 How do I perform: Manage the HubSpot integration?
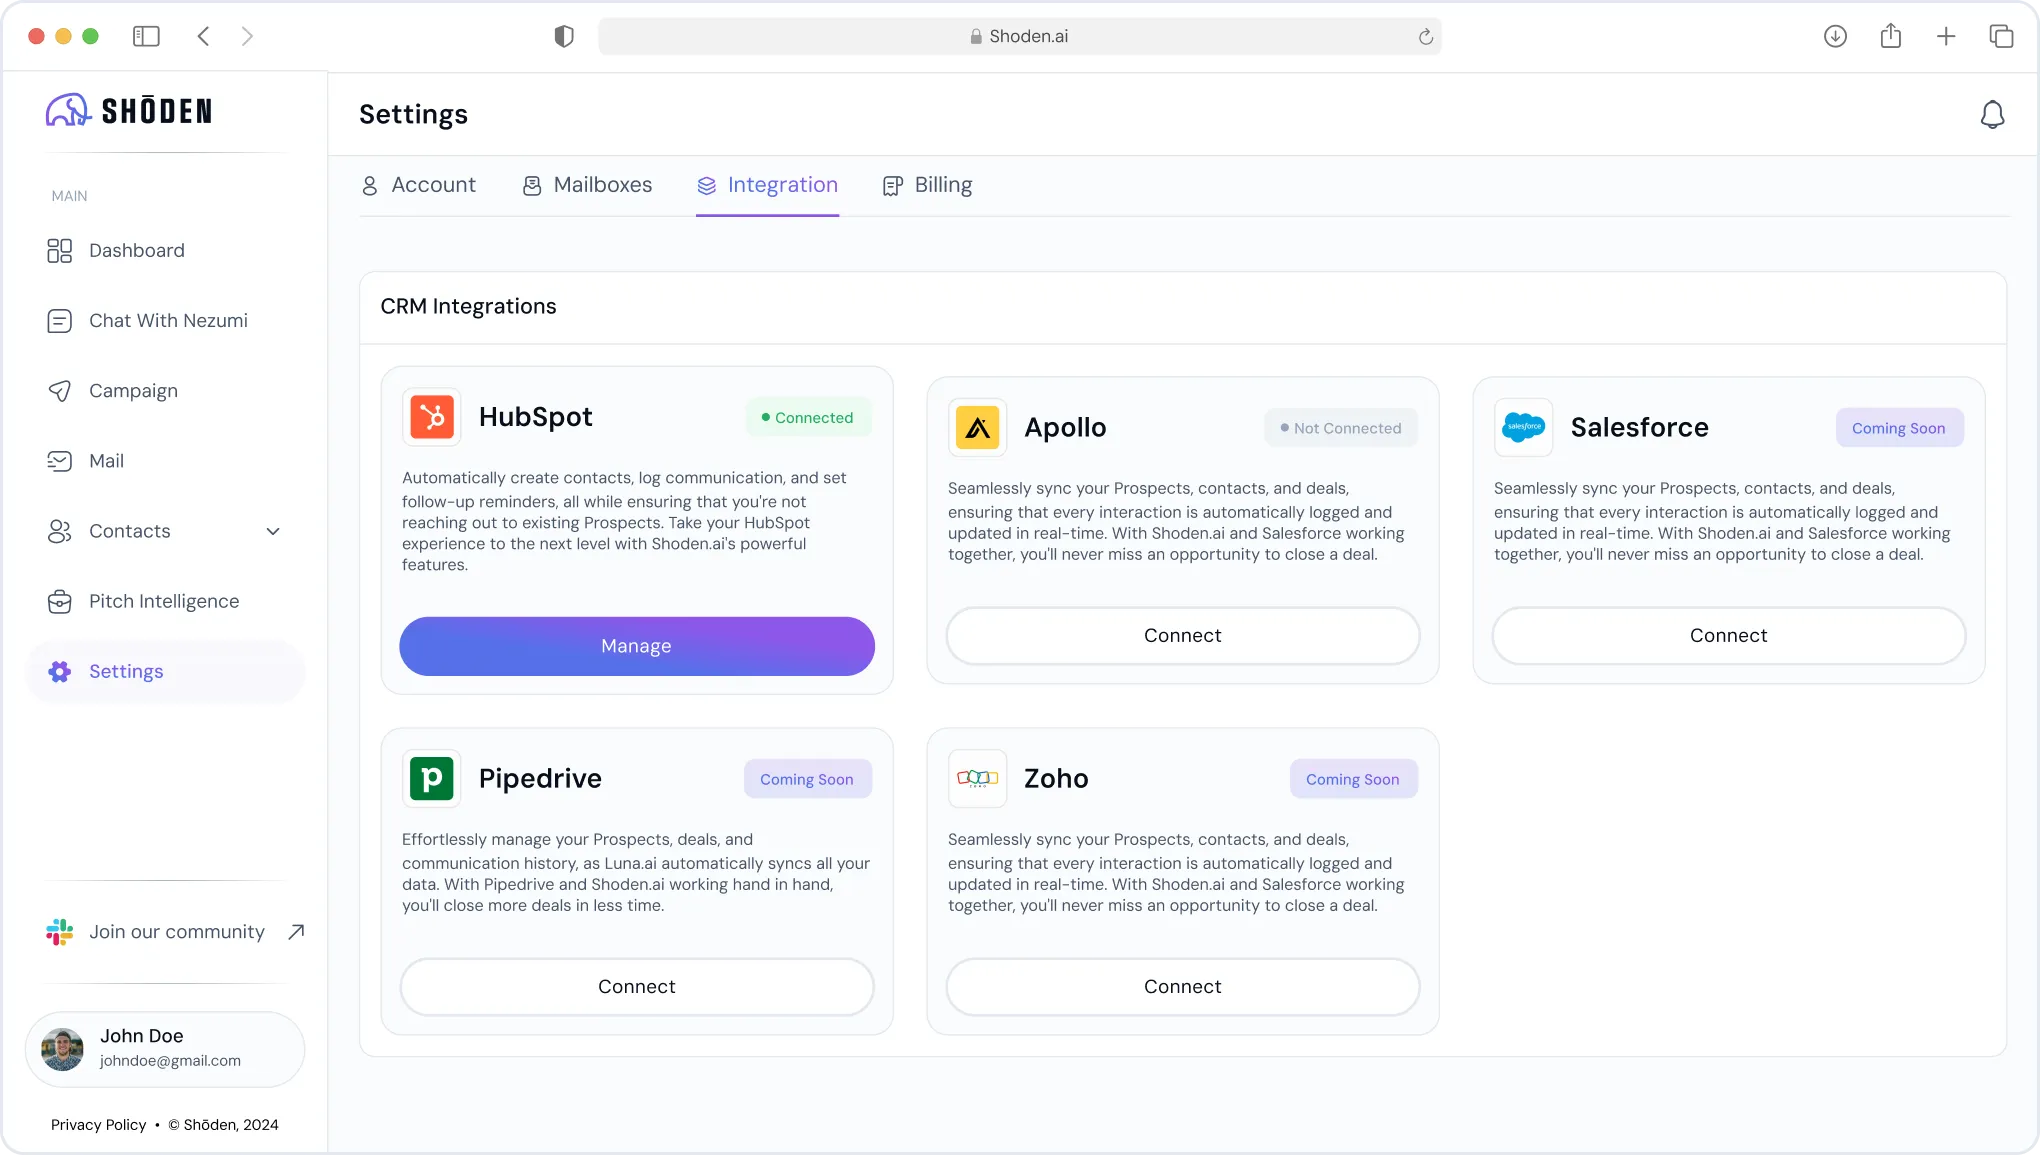pyautogui.click(x=637, y=646)
